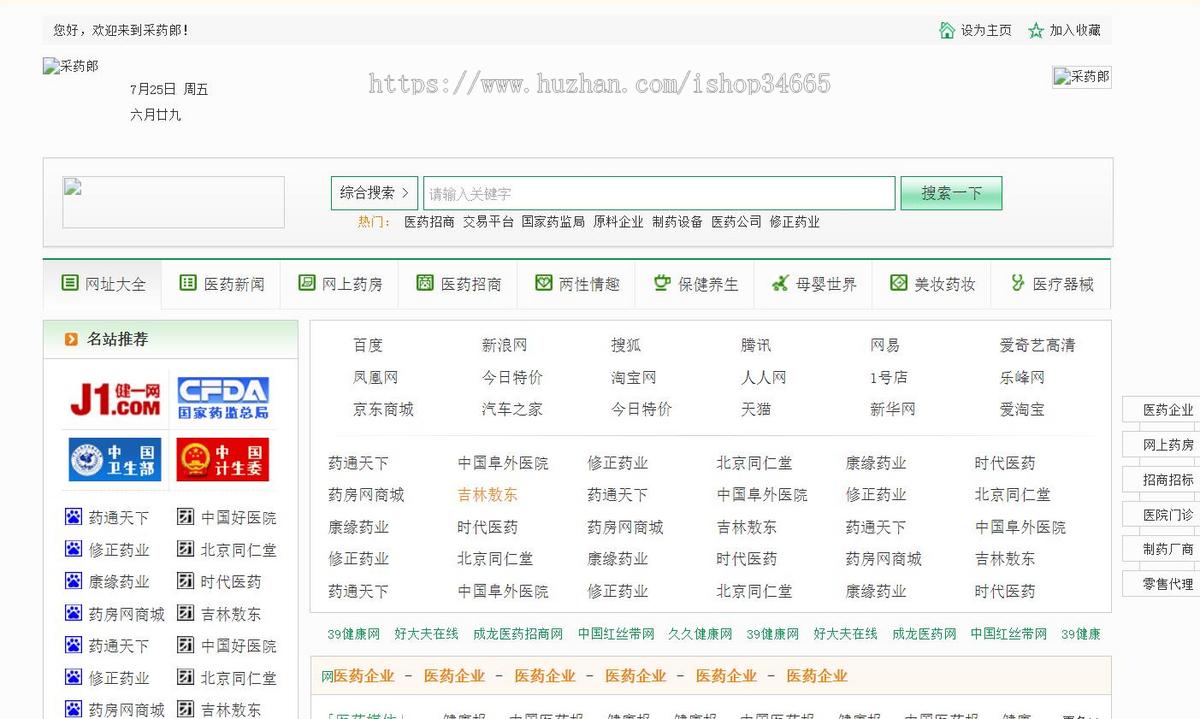This screenshot has height=719, width=1200.
Task: Open the 新华网 site link
Action: coord(893,409)
